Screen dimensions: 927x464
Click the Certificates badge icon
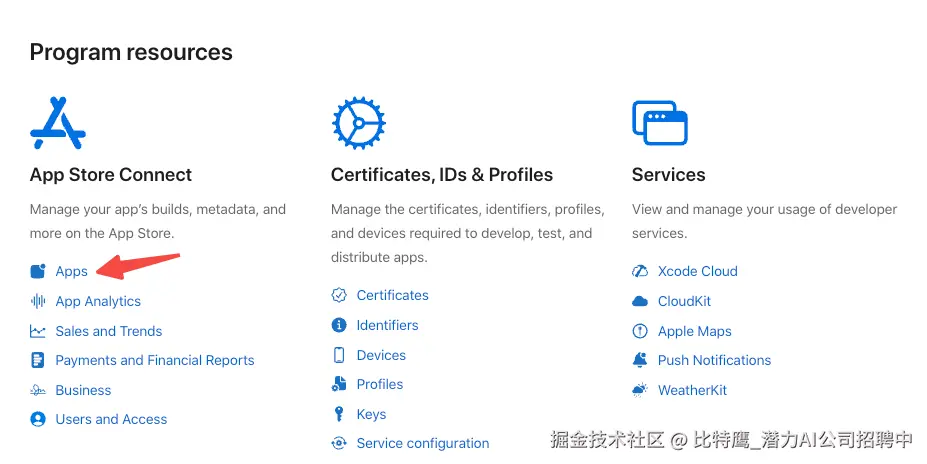click(339, 295)
